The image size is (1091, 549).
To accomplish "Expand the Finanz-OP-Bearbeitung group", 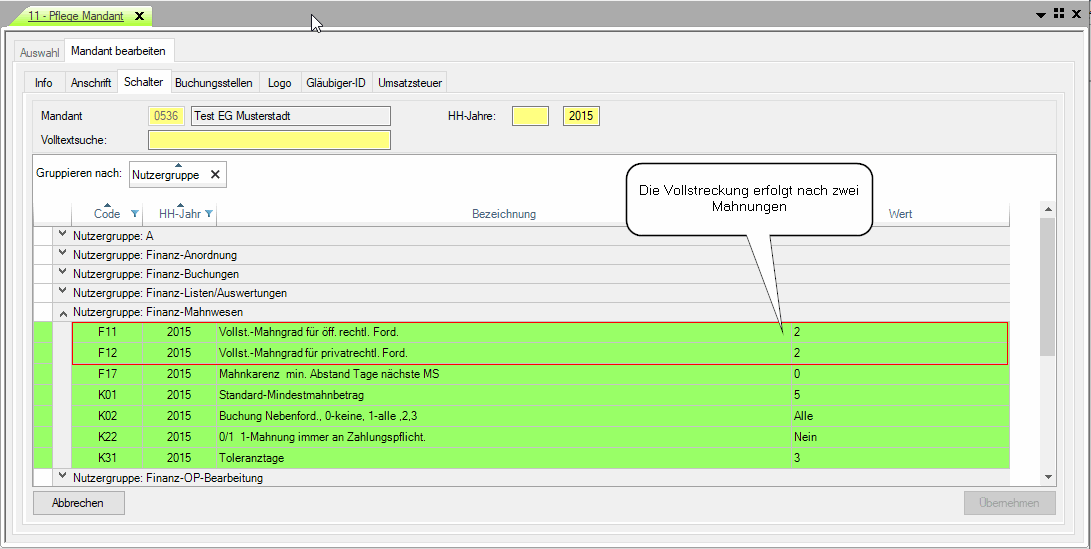I will [x=63, y=477].
